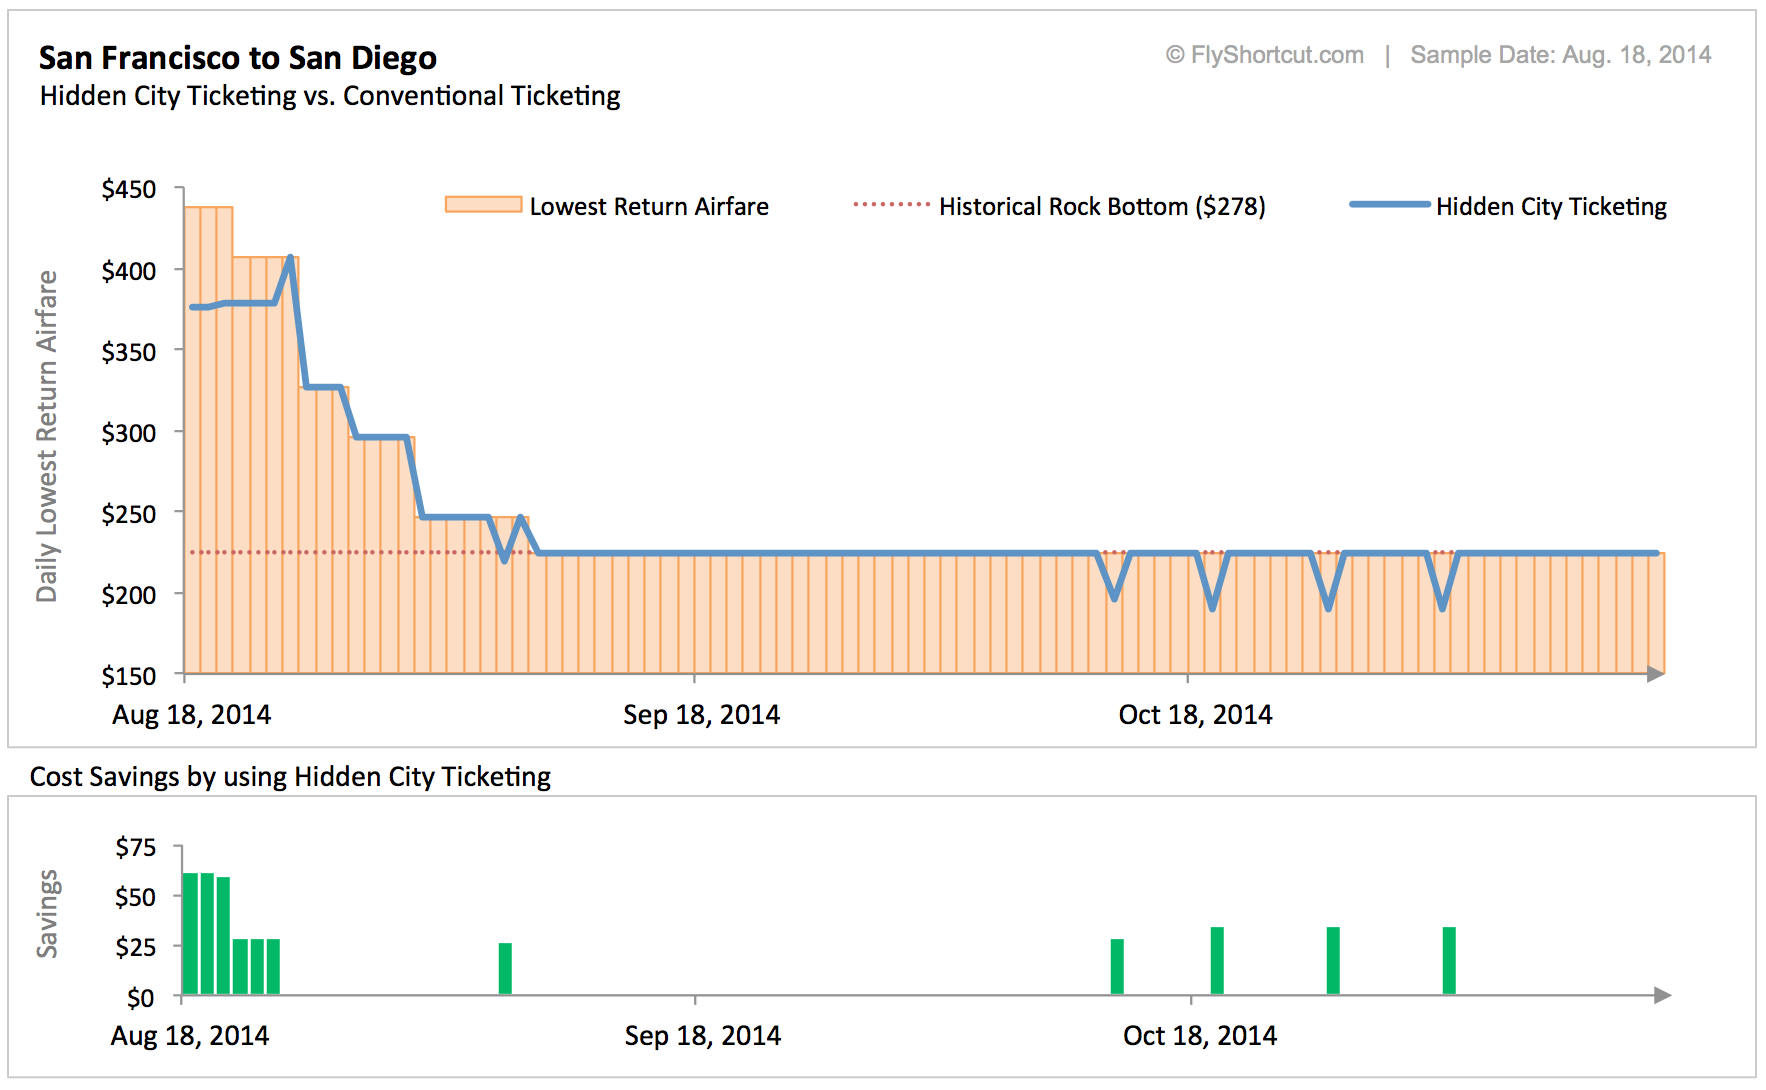Click the $50 savings axis label
Image resolution: width=1766 pixels, height=1090 pixels.
[x=136, y=897]
